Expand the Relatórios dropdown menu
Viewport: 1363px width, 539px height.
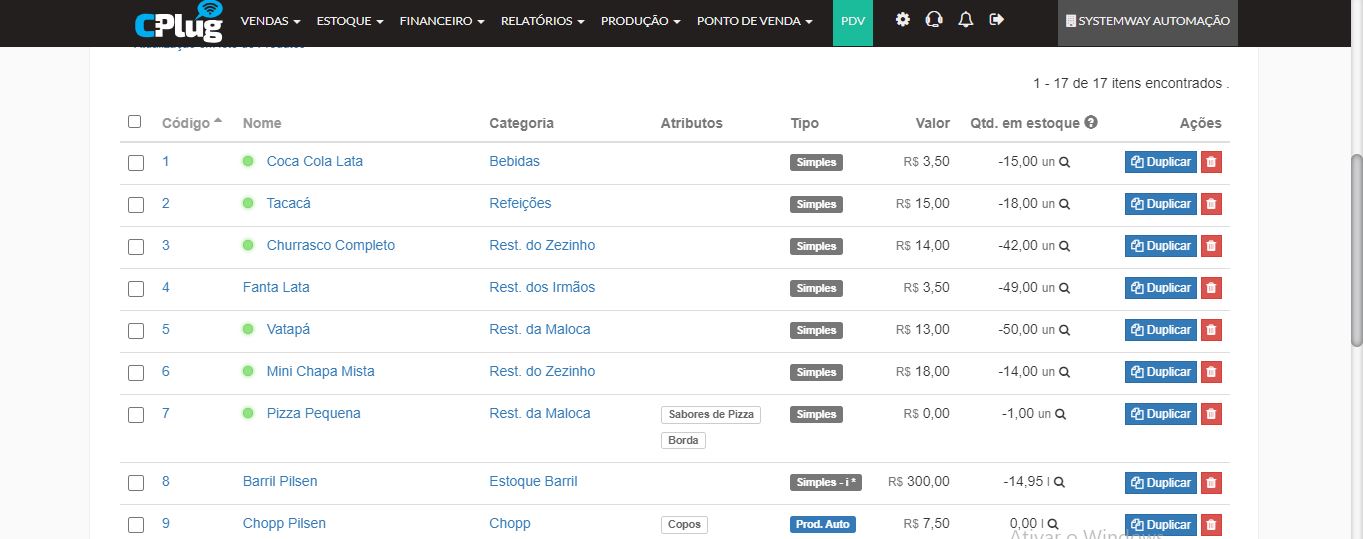[x=542, y=21]
